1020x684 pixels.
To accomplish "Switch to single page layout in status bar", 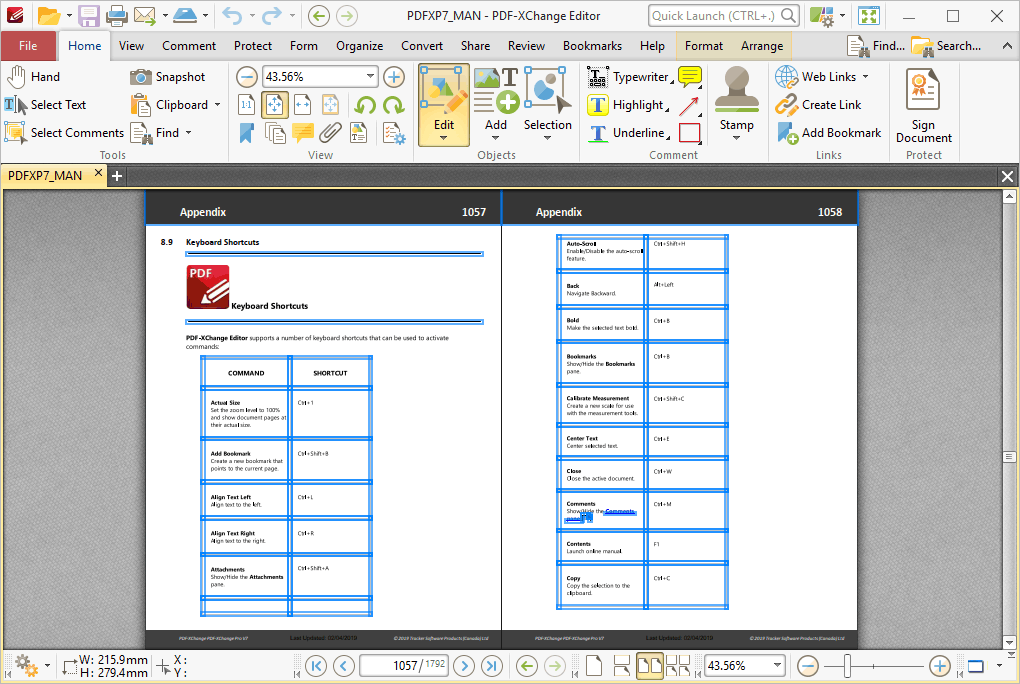I will [x=594, y=666].
